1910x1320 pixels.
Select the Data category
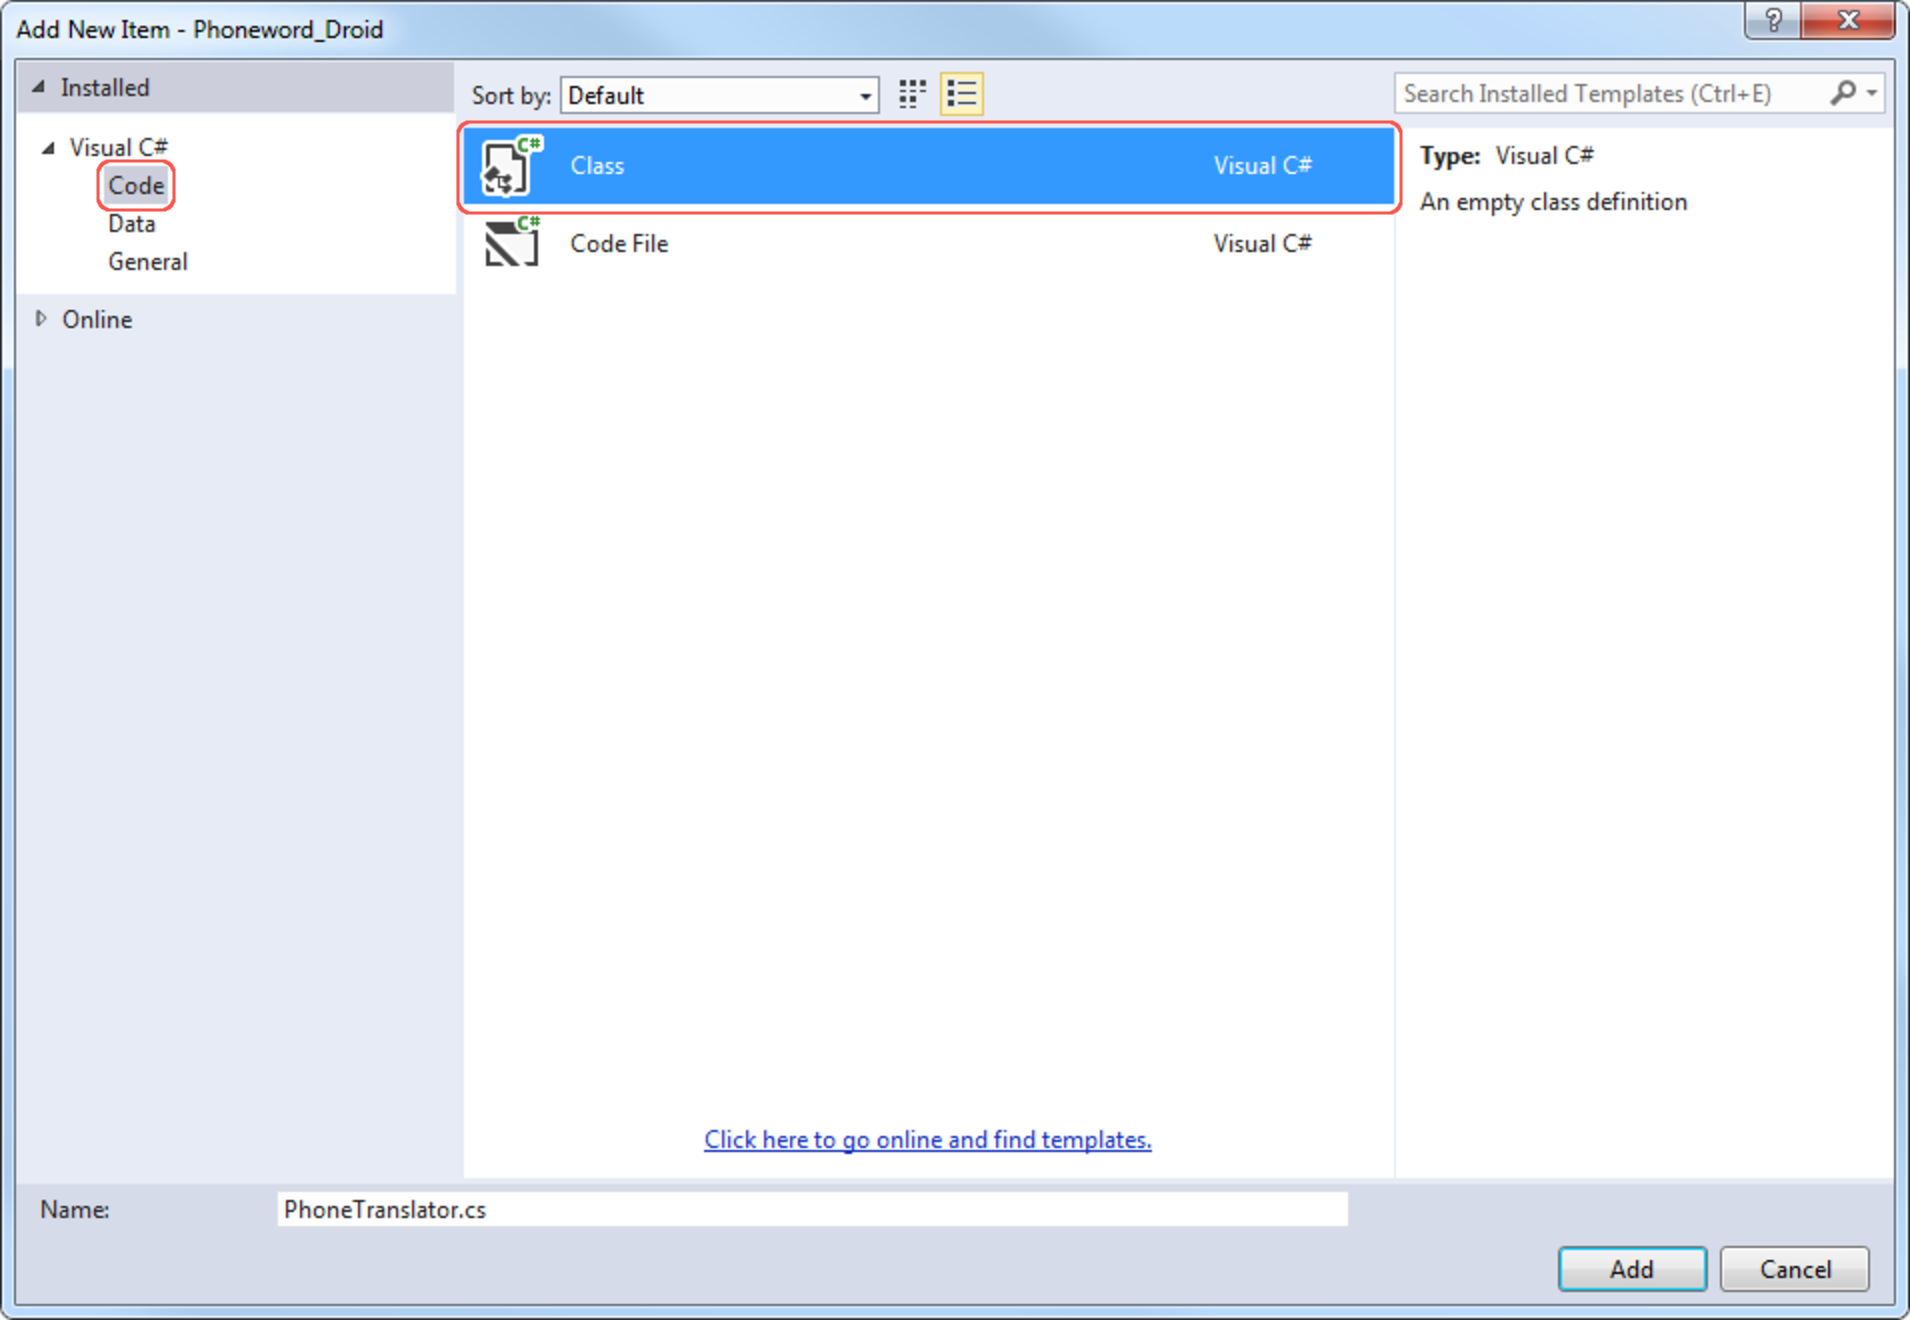[132, 224]
